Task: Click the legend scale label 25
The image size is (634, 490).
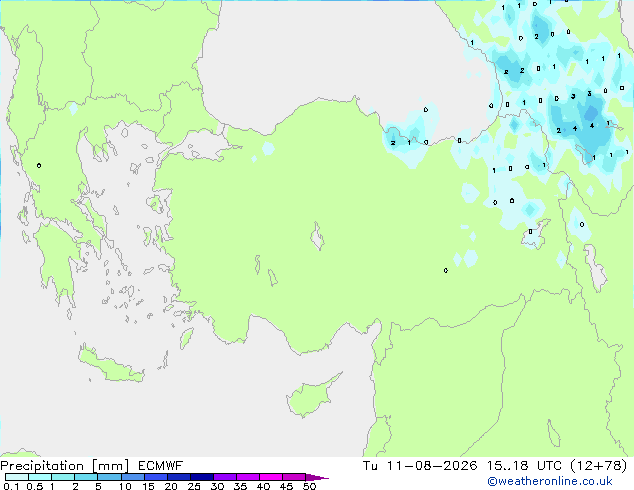Action: click(x=194, y=486)
